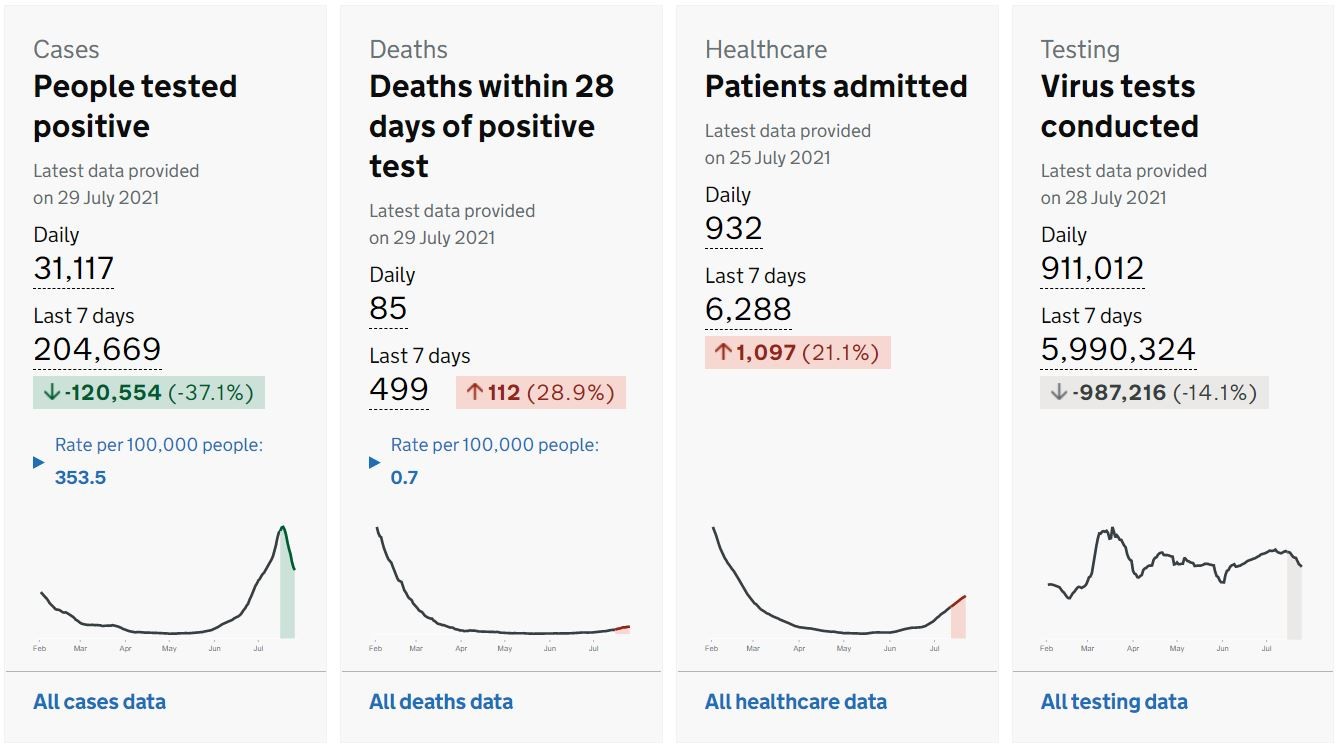
Task: Open the All deaths data link
Action: 441,702
